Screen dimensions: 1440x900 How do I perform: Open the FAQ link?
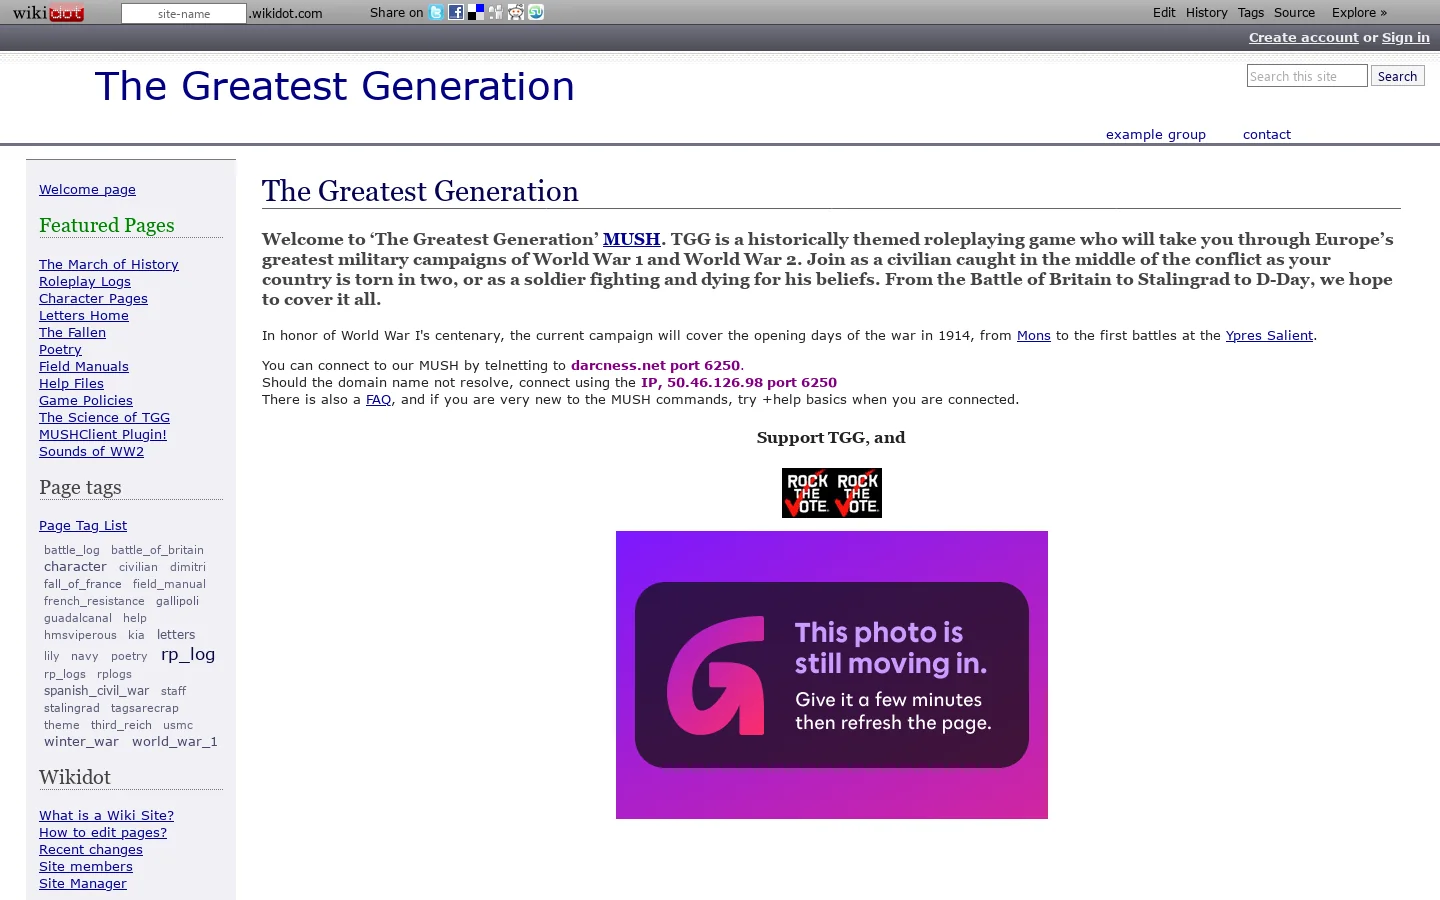[x=378, y=400]
